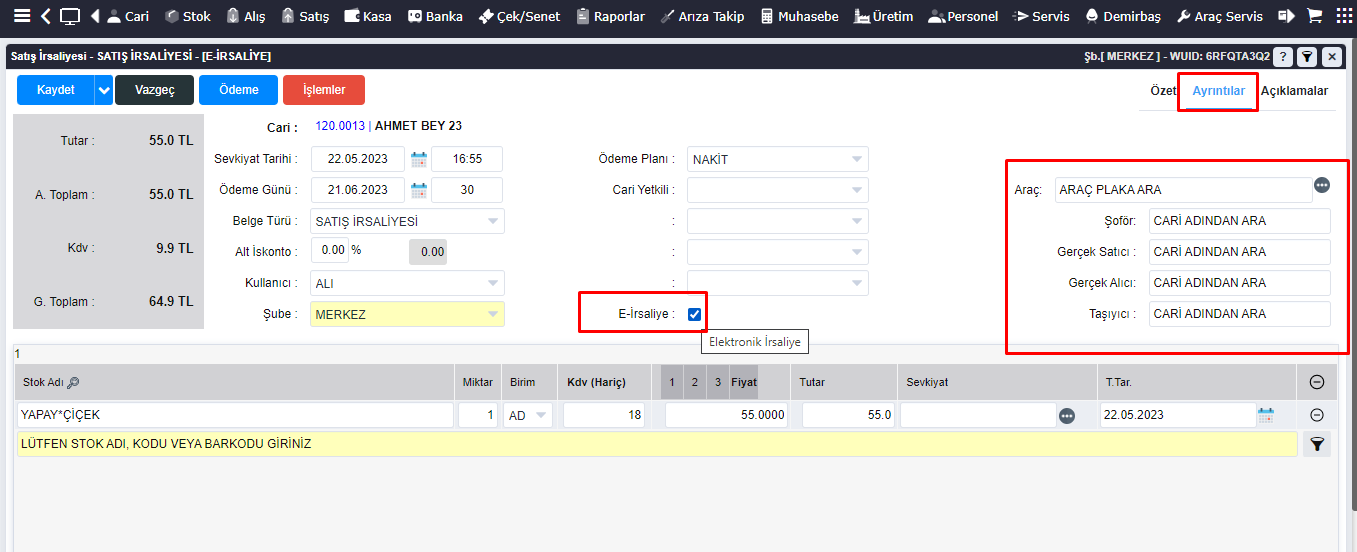This screenshot has width=1357, height=552.
Task: Expand the Şube MERKEZ dropdown
Action: (x=493, y=315)
